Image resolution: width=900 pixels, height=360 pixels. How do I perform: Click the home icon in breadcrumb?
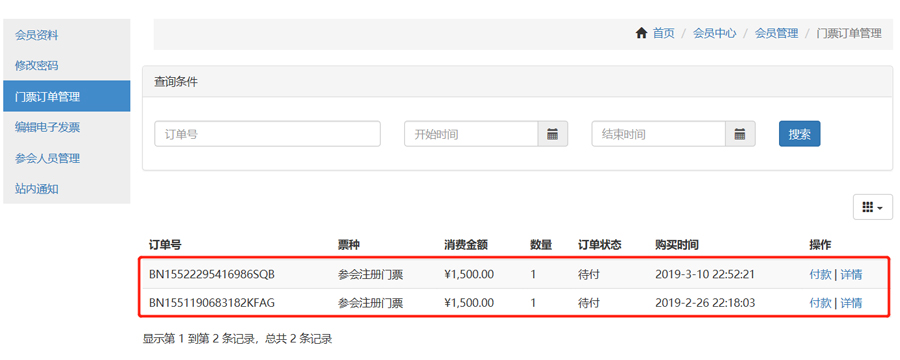tap(641, 33)
